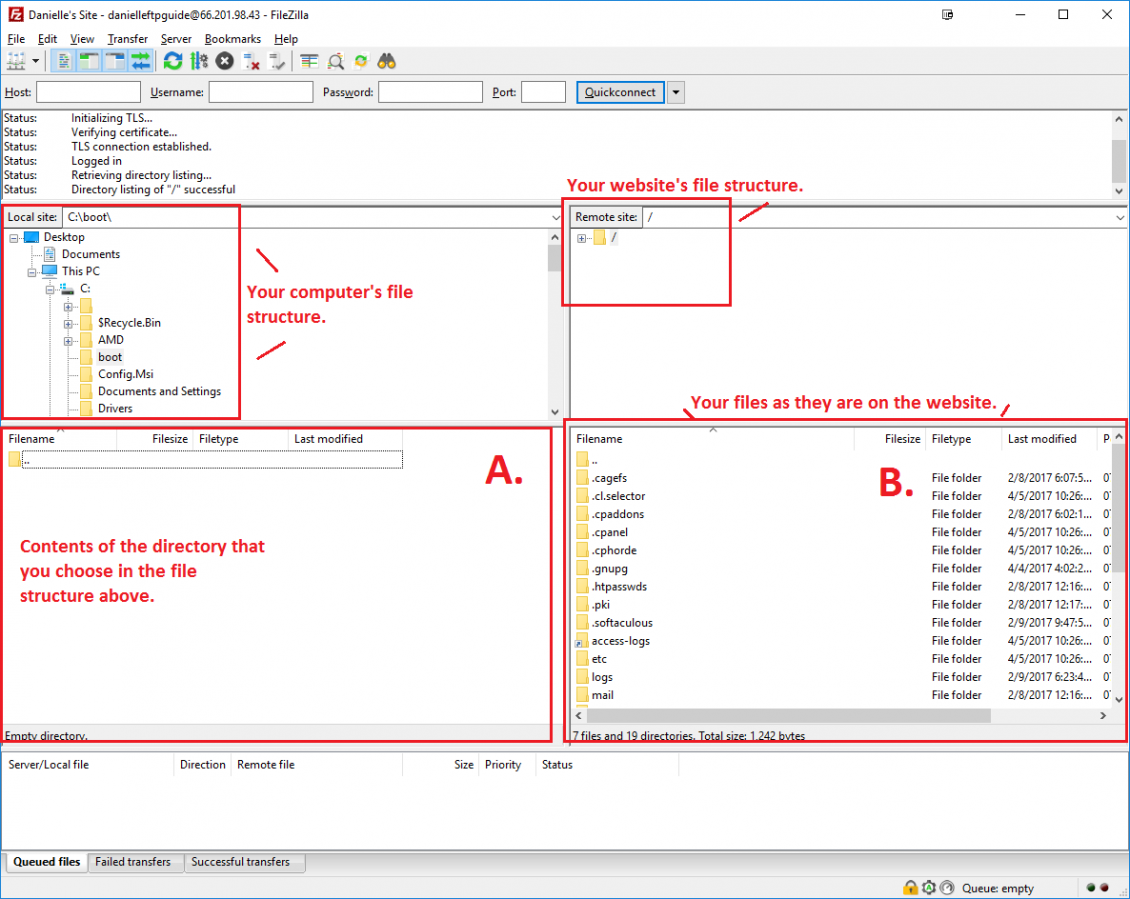This screenshot has width=1130, height=899.
Task: Open the Bookmarks menu
Action: click(232, 39)
